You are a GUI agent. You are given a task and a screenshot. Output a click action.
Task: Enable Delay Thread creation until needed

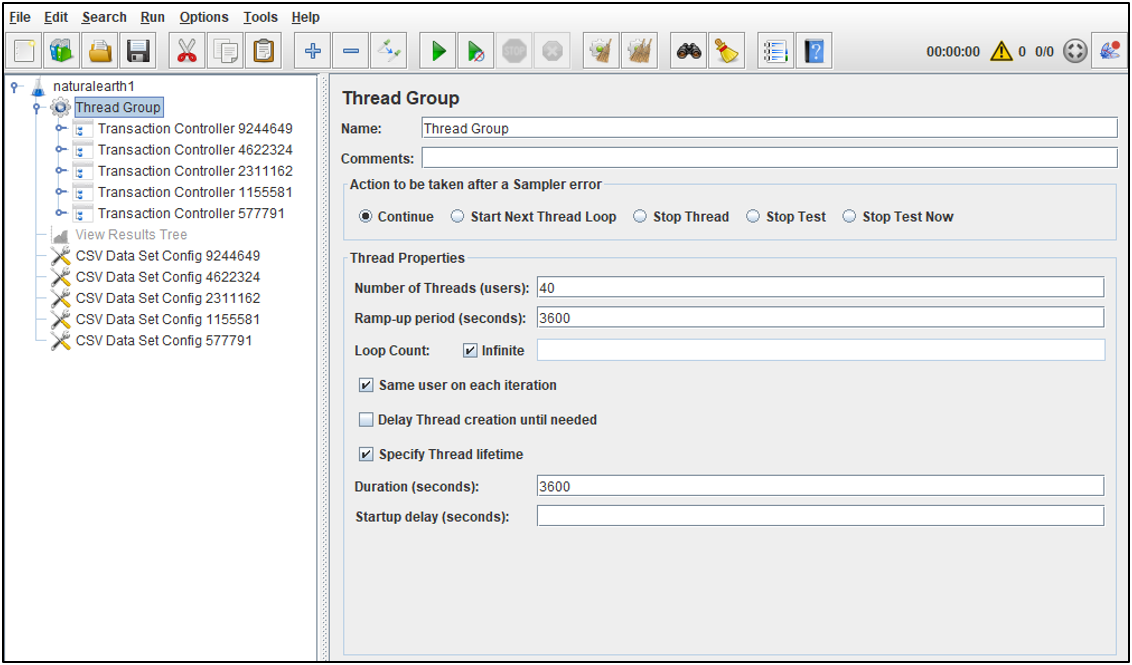366,420
